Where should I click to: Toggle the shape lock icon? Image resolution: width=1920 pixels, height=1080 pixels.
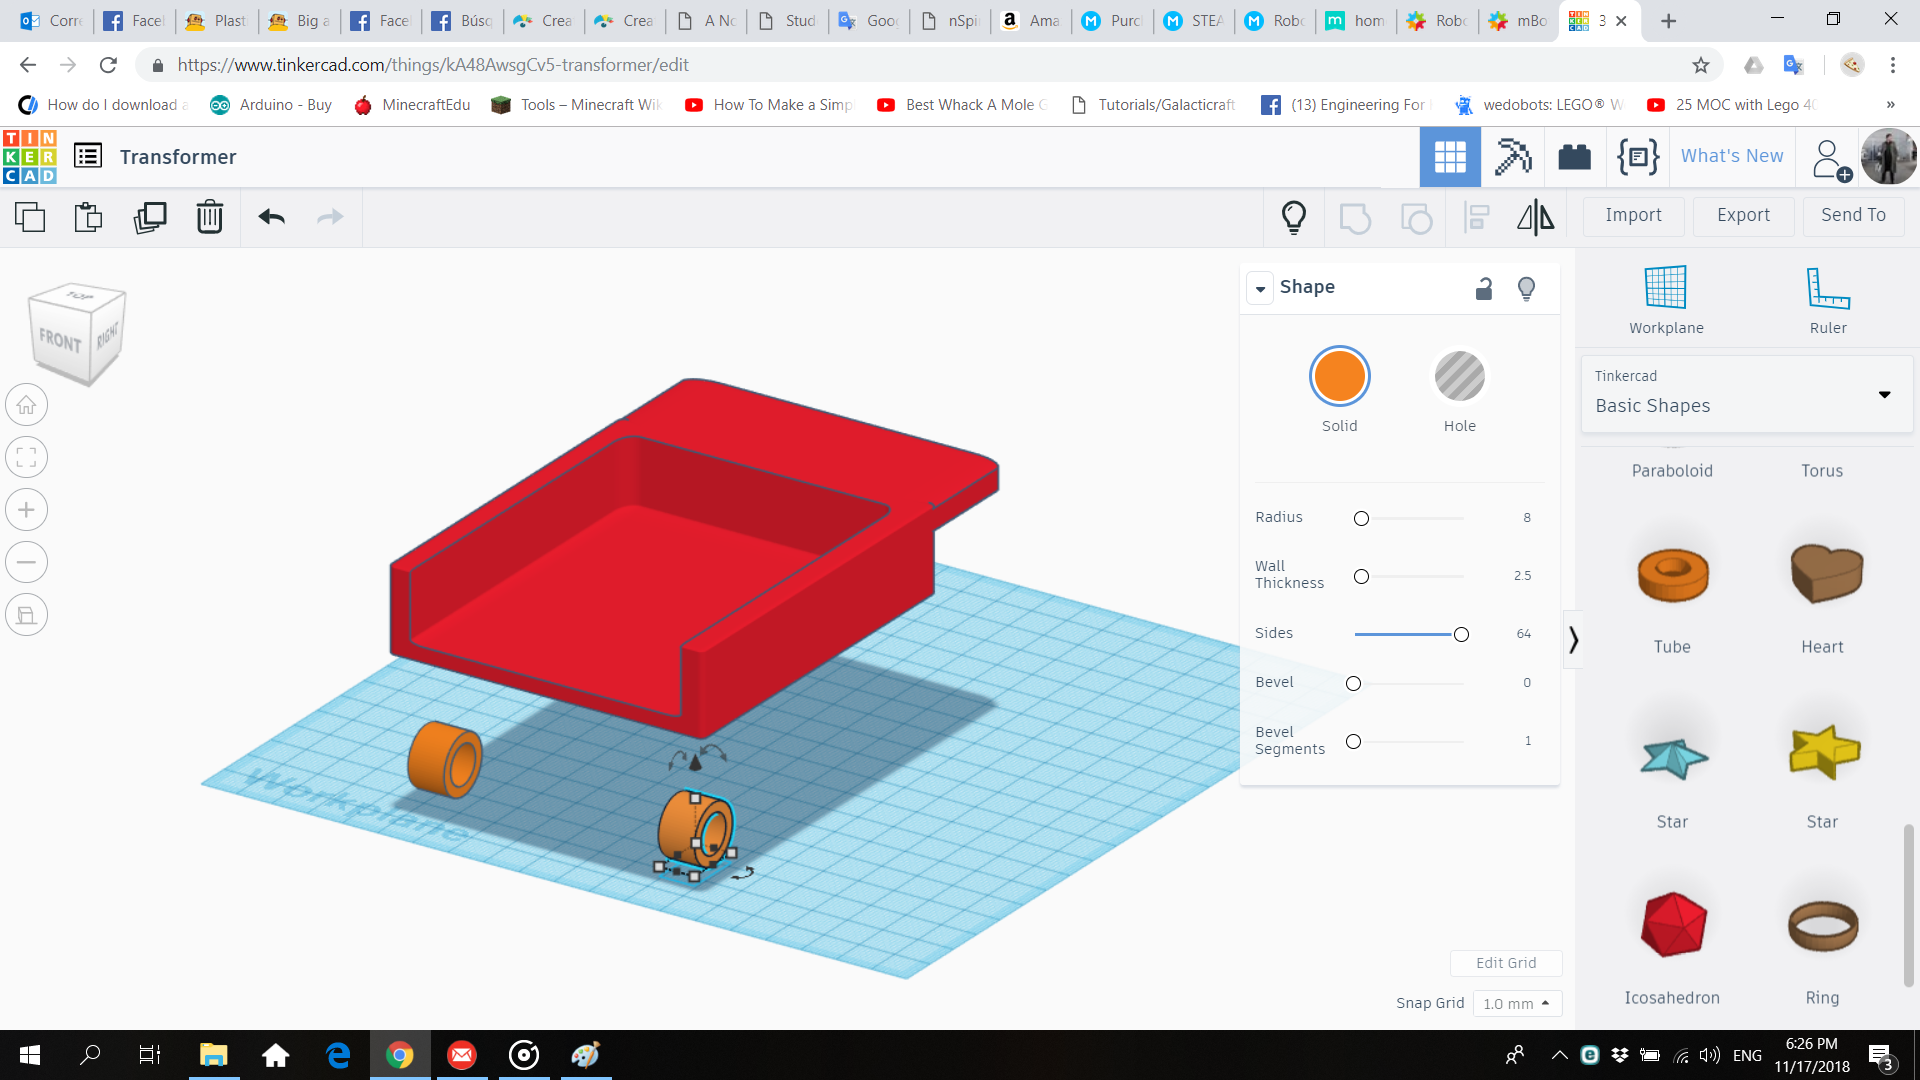coord(1484,289)
